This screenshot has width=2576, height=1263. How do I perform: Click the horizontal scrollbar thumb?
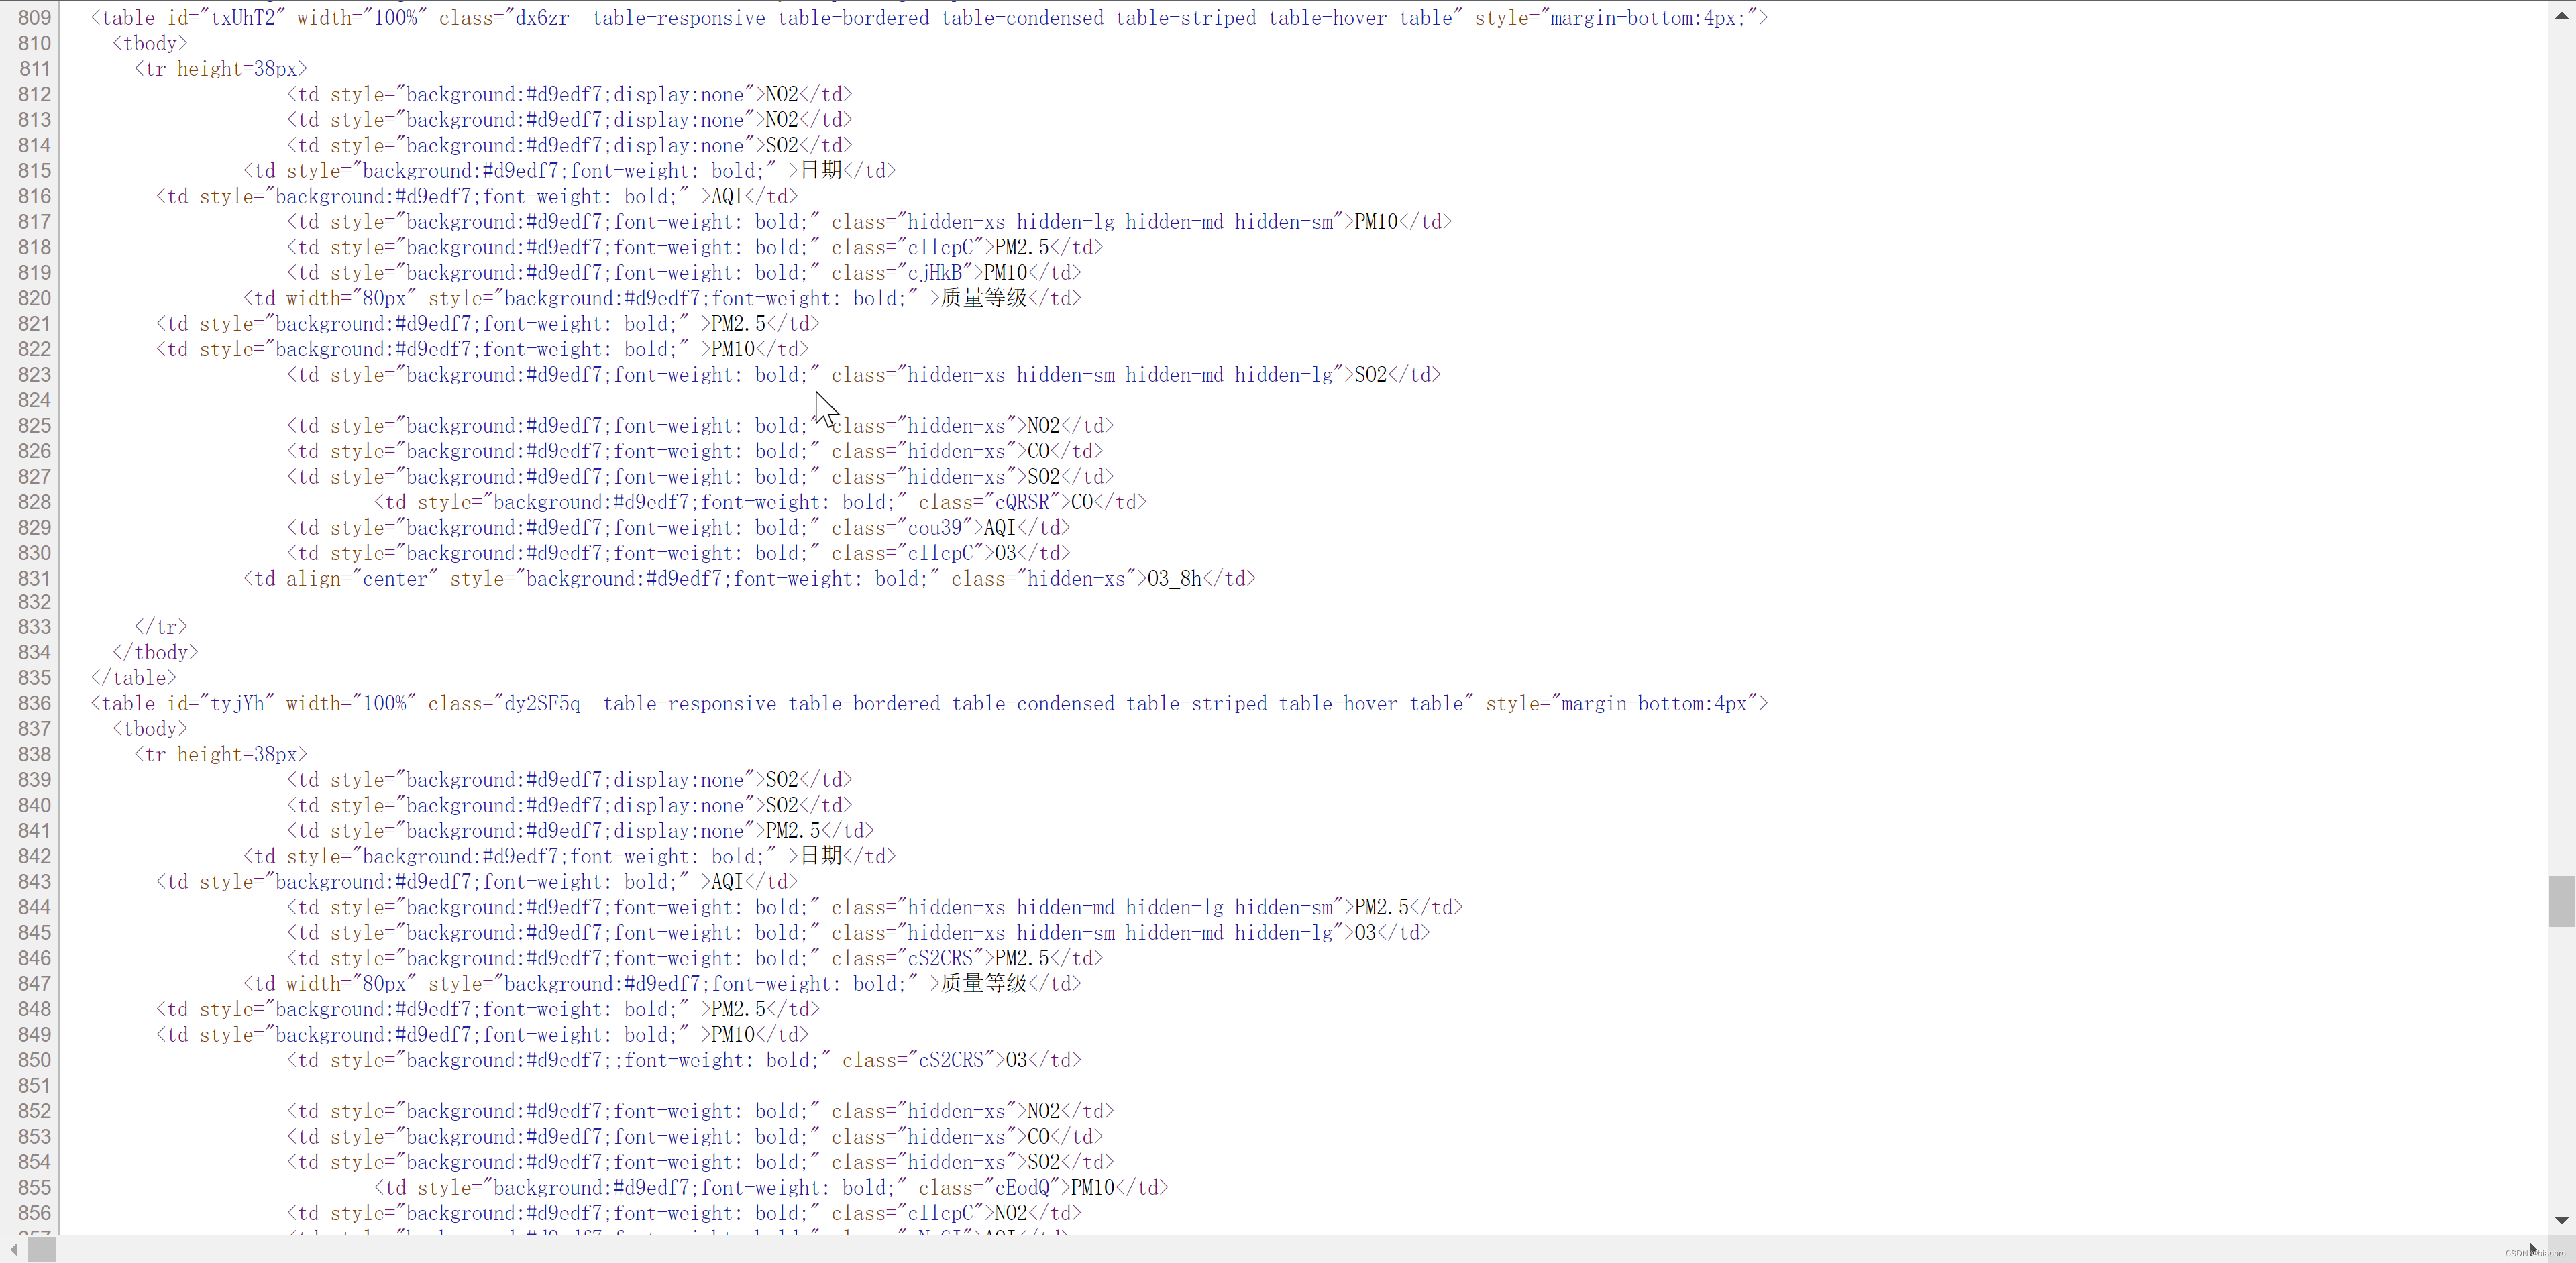coord(42,1250)
